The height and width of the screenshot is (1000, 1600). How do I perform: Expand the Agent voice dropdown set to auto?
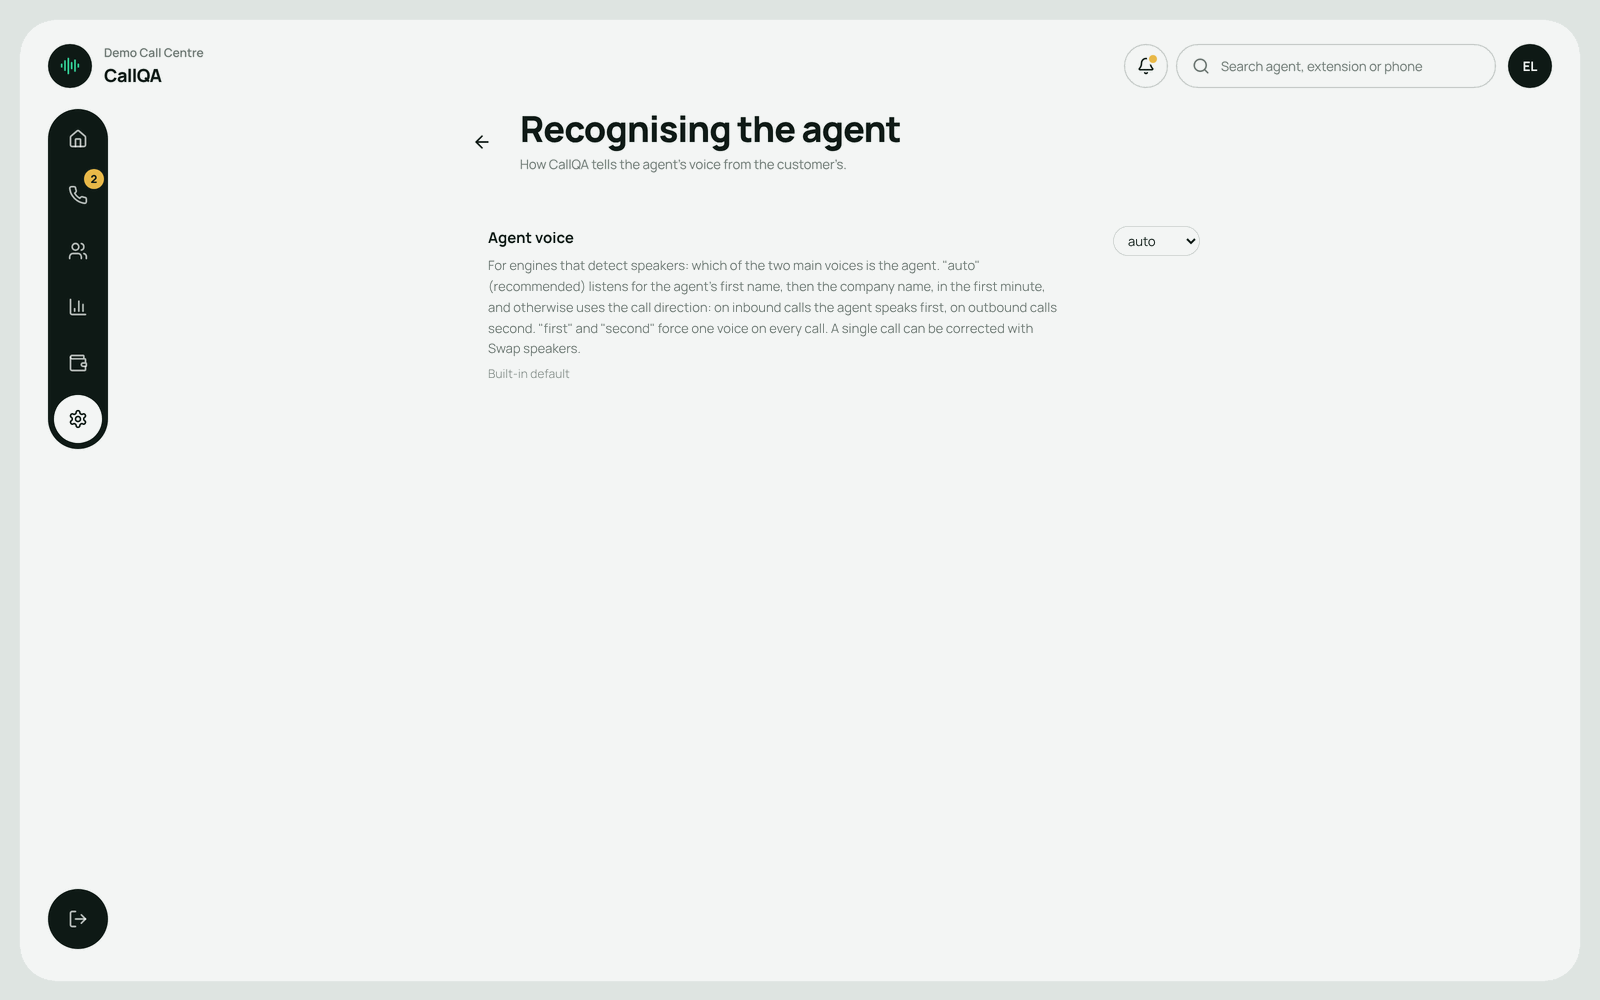[1156, 241]
